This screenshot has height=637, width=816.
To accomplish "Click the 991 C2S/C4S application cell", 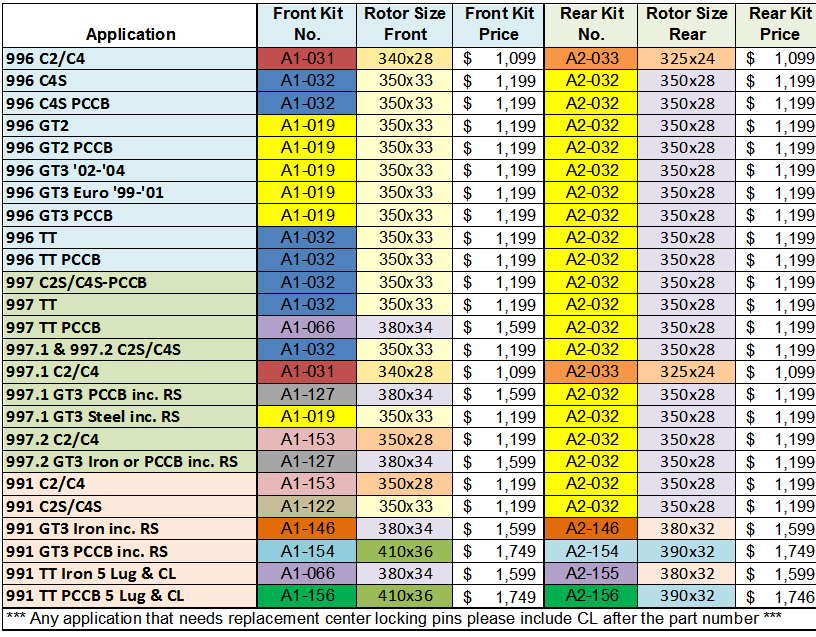I will pos(130,506).
